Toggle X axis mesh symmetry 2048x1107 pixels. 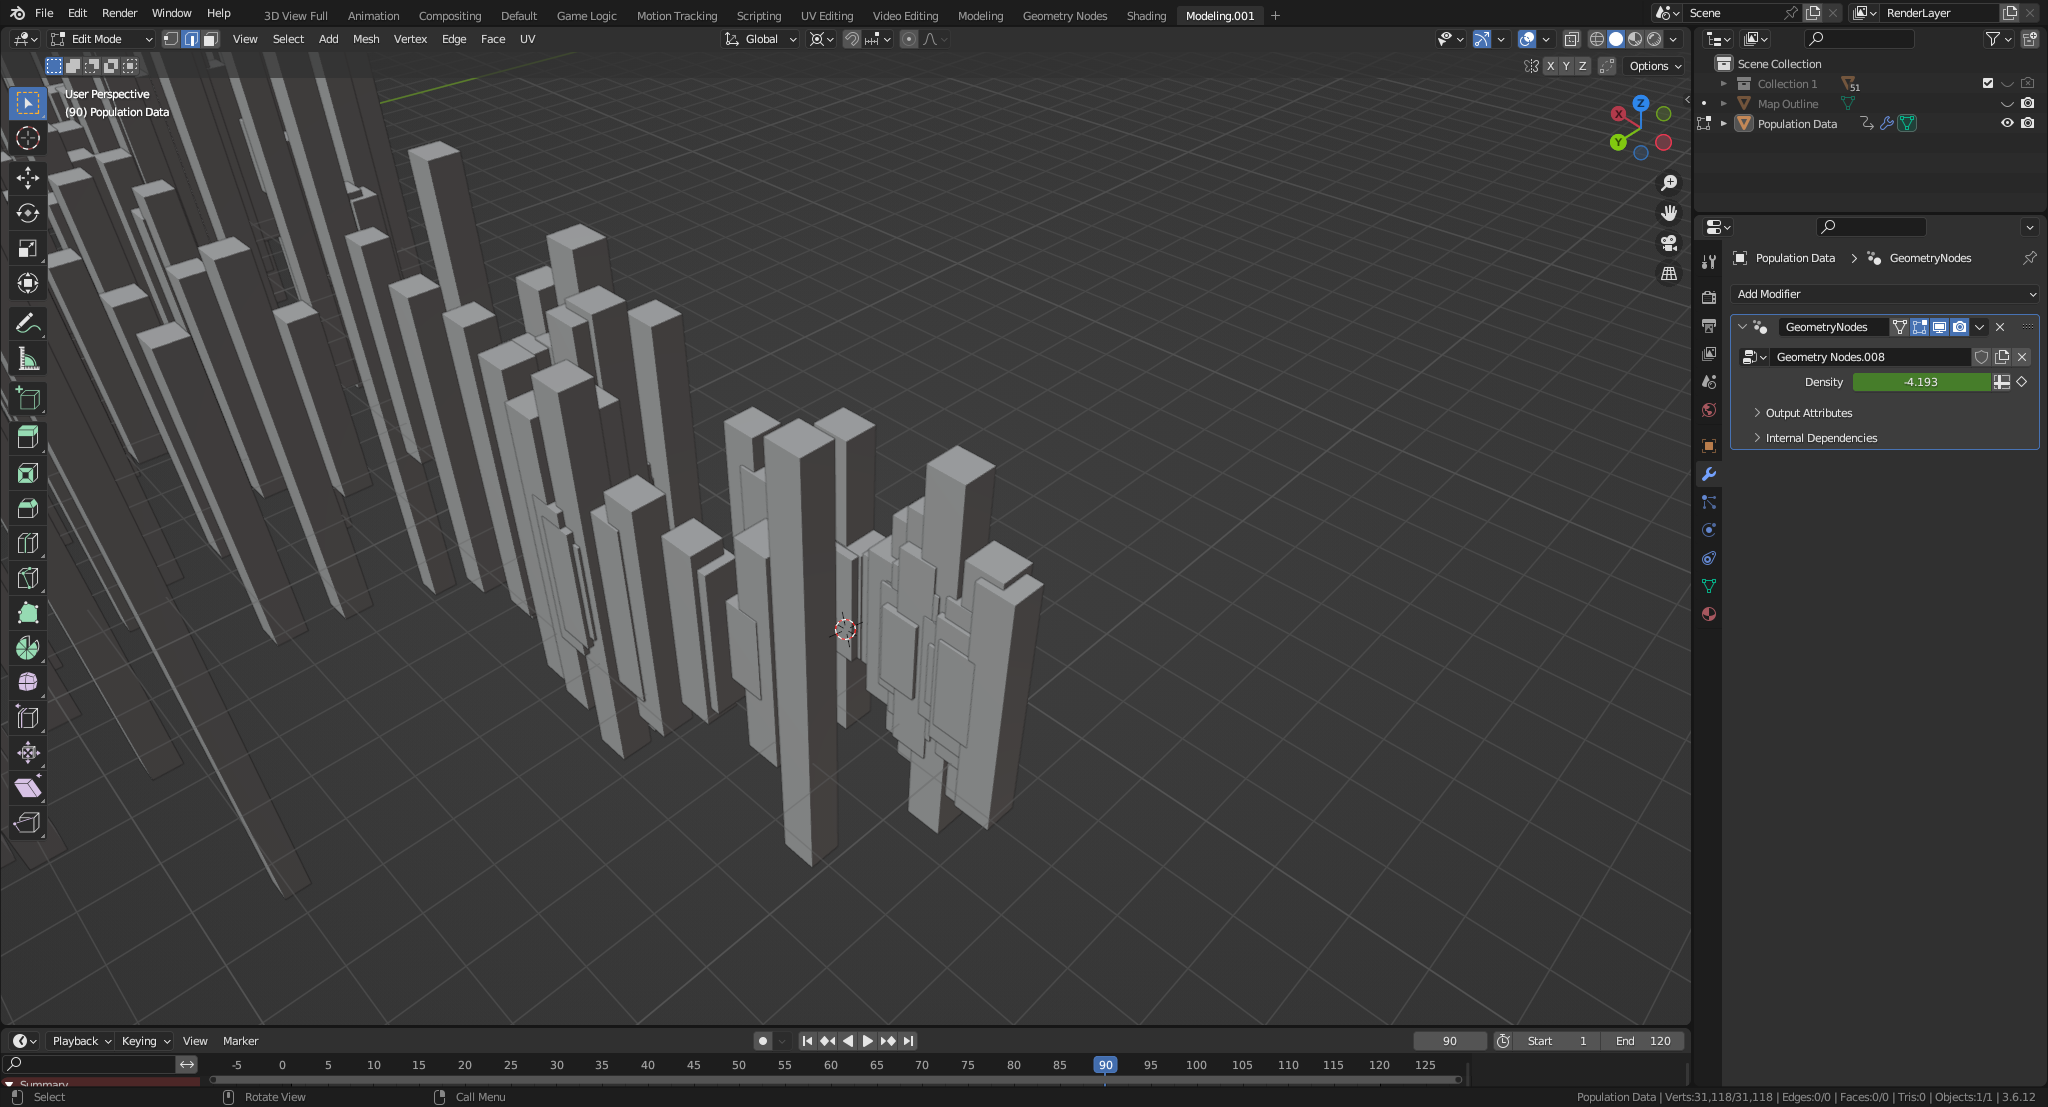pos(1550,66)
